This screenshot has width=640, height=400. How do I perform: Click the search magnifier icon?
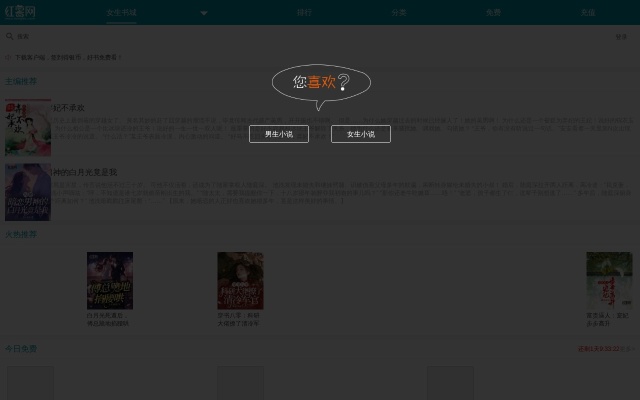click(9, 36)
